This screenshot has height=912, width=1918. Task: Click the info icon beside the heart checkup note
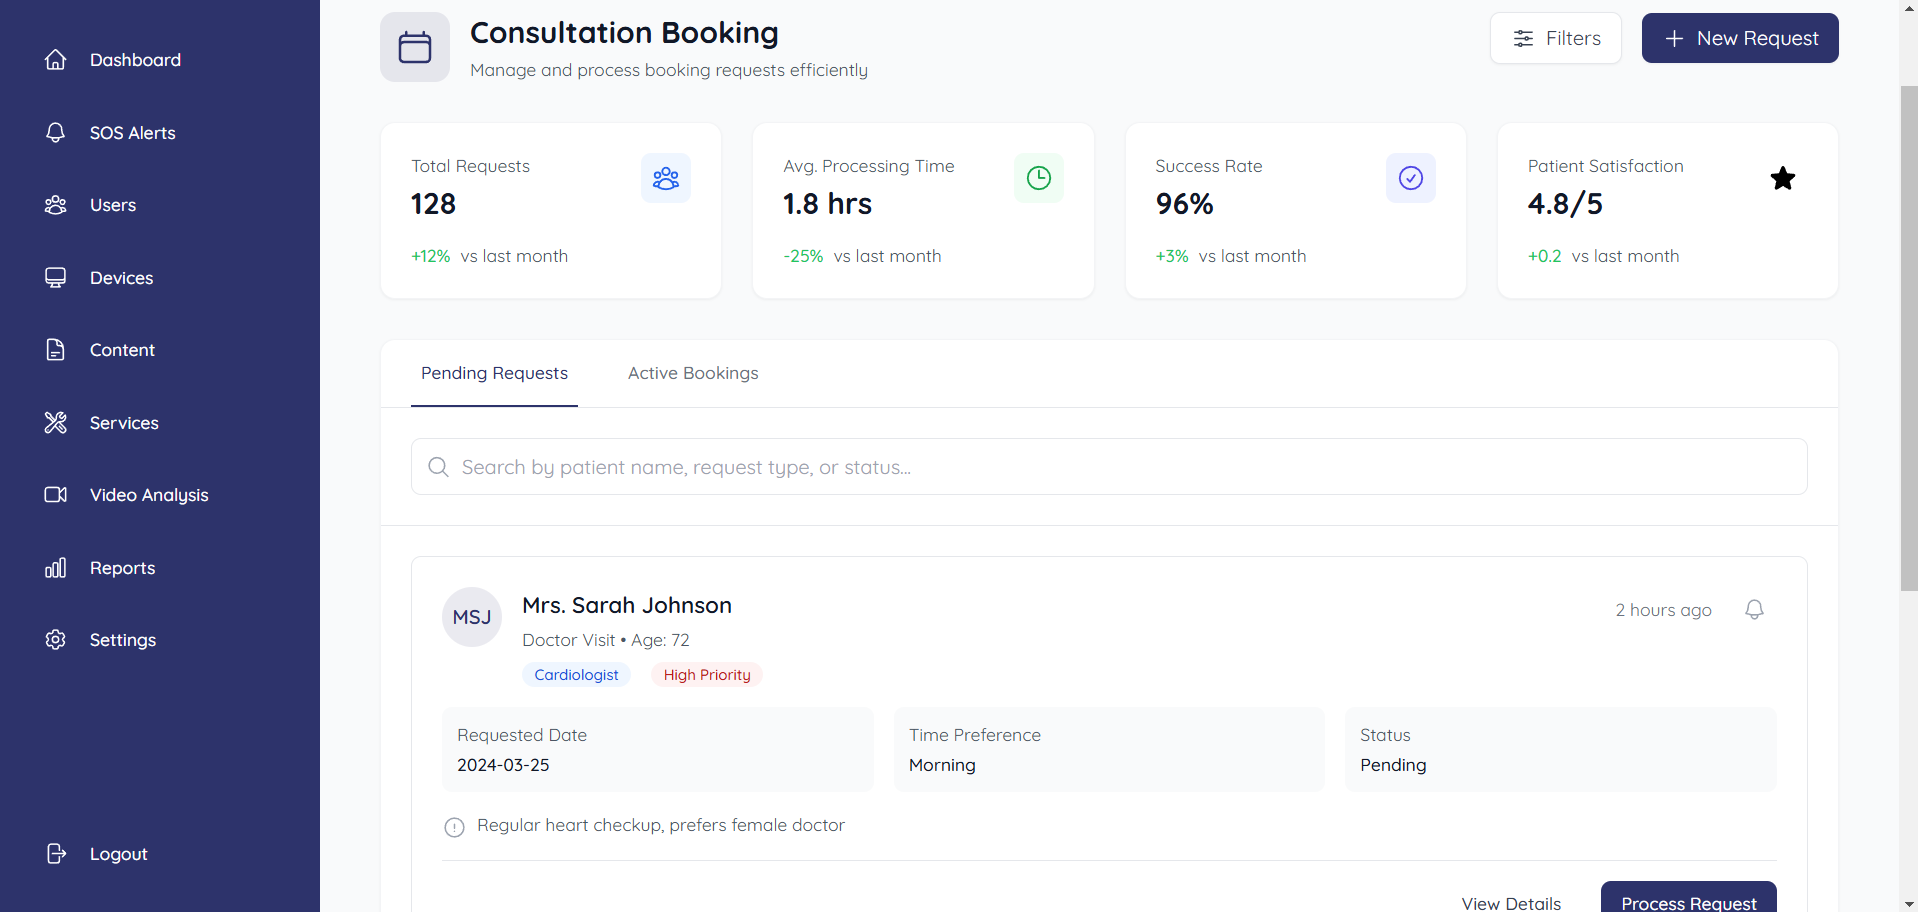[454, 827]
